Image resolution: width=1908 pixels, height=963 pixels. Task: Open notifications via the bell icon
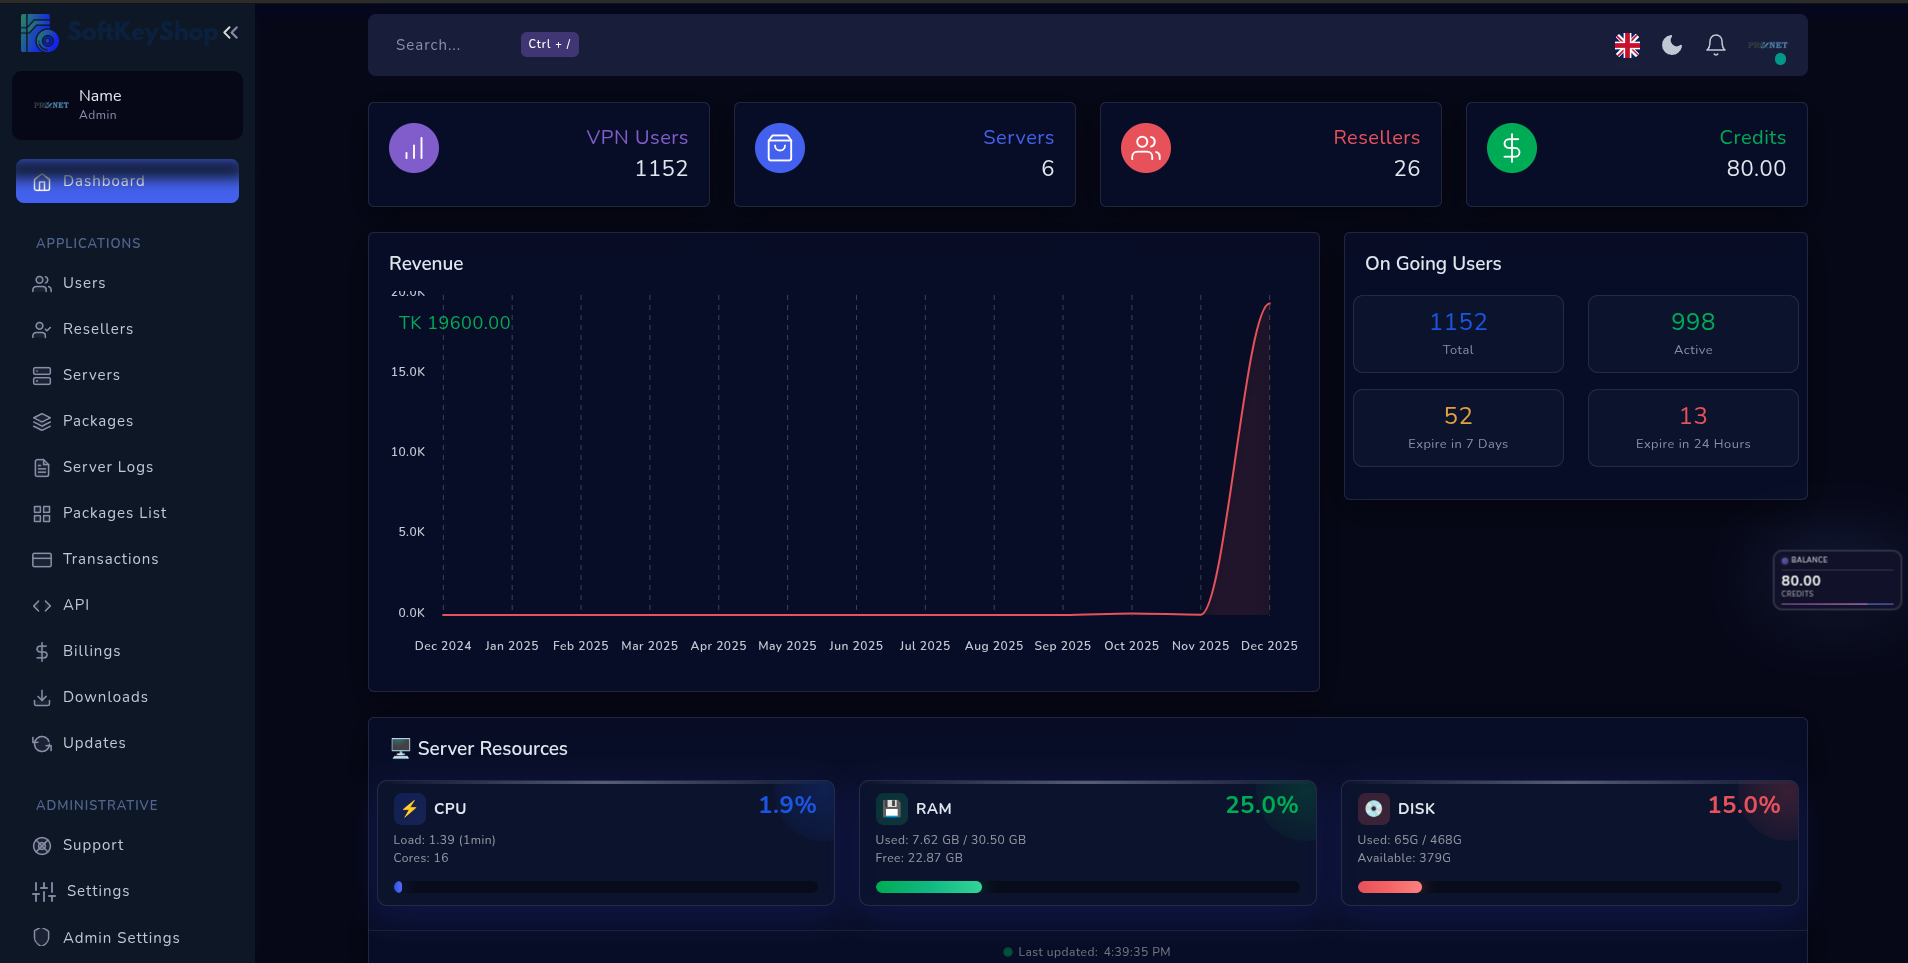tap(1714, 45)
